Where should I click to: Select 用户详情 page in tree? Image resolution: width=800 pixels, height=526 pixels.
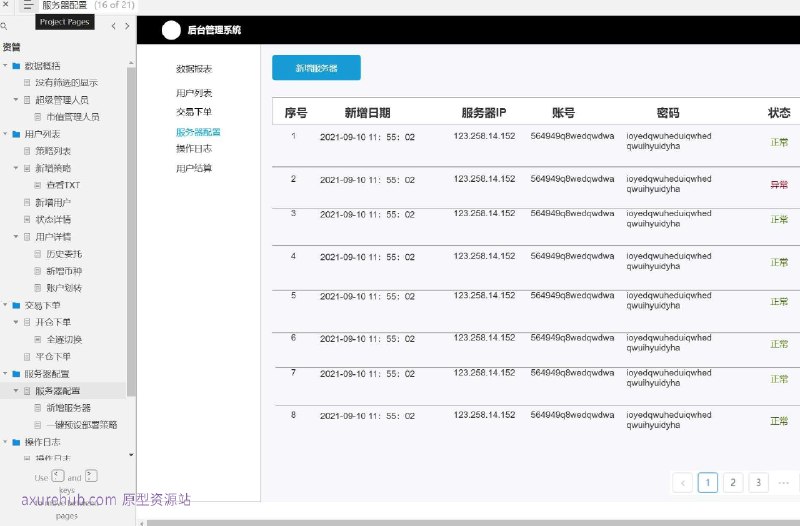click(53, 237)
